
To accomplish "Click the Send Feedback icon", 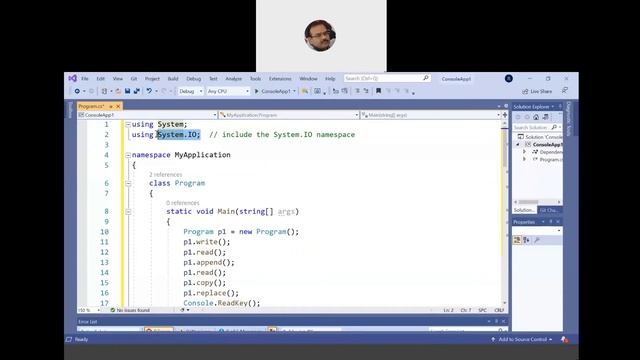I will click(565, 91).
